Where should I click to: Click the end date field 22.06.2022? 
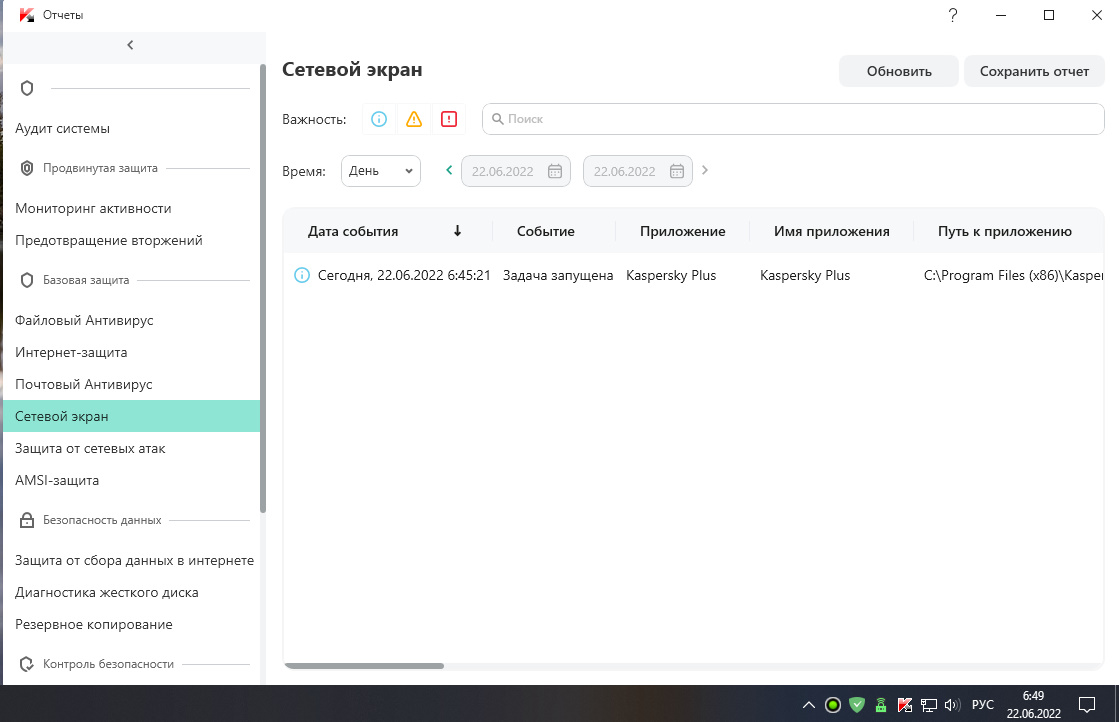point(638,171)
